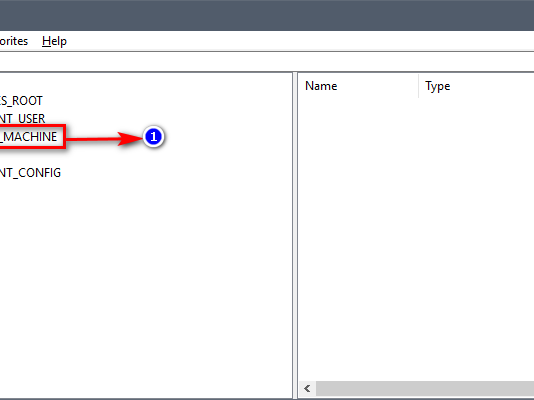Image resolution: width=534 pixels, height=400 pixels.
Task: Click the red arrow pointing to marker 1
Action: (x=104, y=138)
